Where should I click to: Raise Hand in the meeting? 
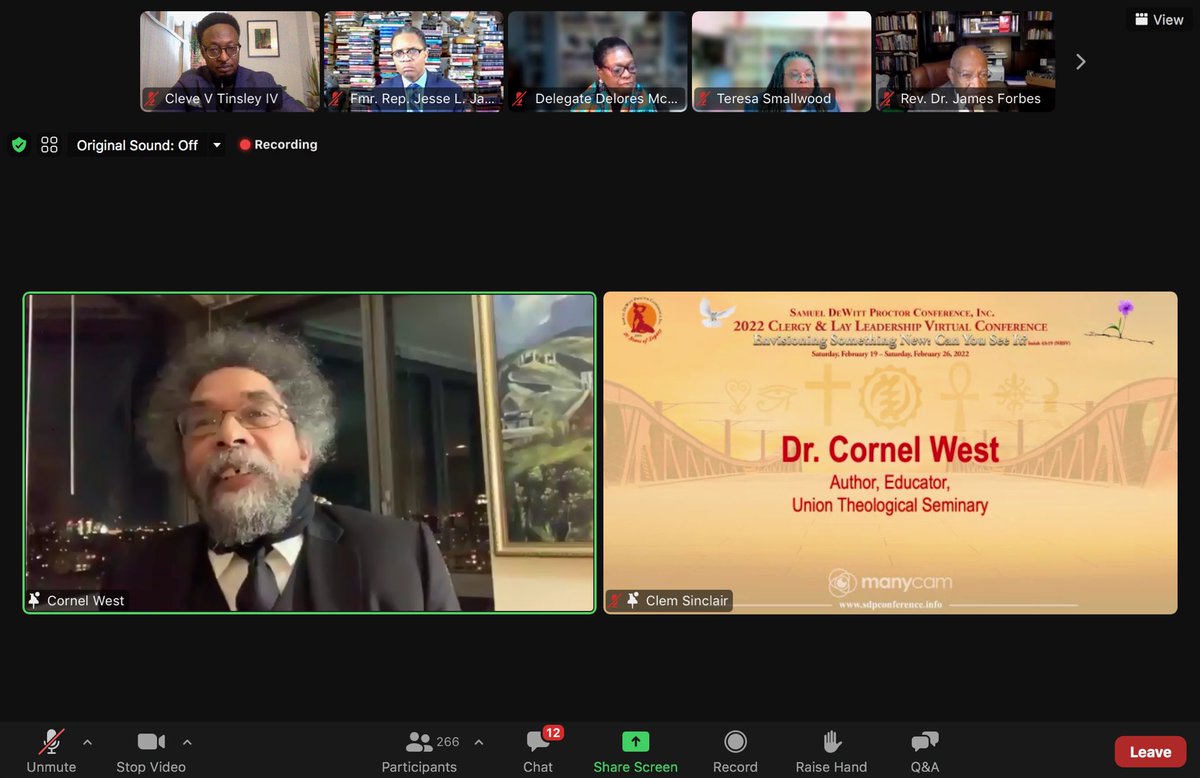tap(831, 752)
